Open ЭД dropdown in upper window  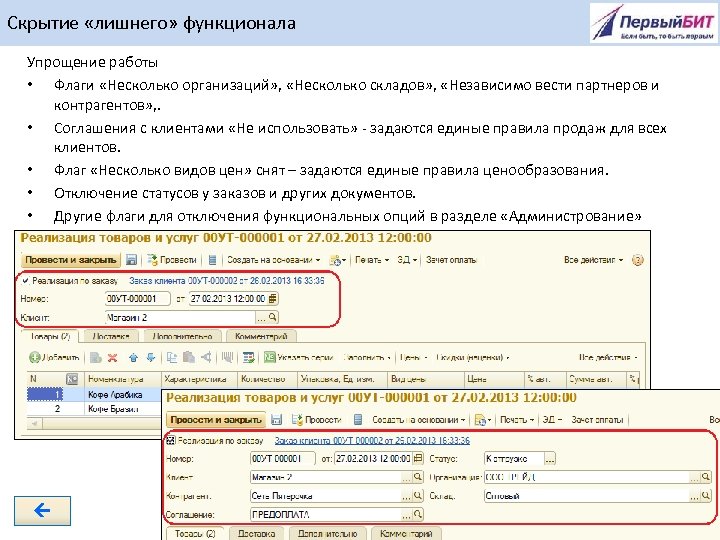tap(407, 260)
